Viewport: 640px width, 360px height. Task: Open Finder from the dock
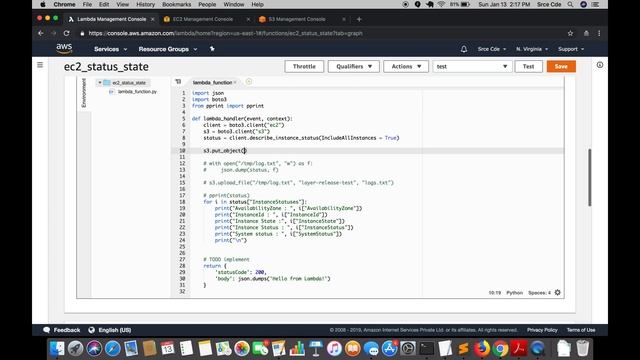coord(57,348)
